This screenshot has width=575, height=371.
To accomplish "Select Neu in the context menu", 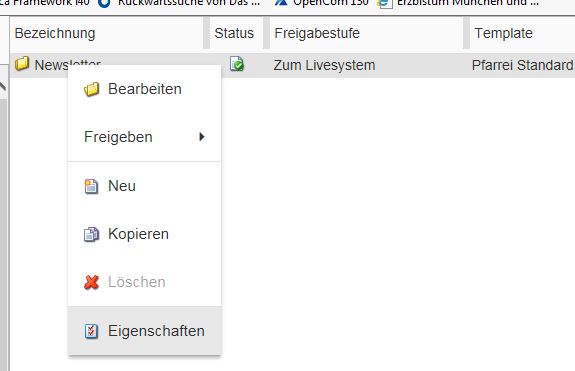I will coord(144,186).
